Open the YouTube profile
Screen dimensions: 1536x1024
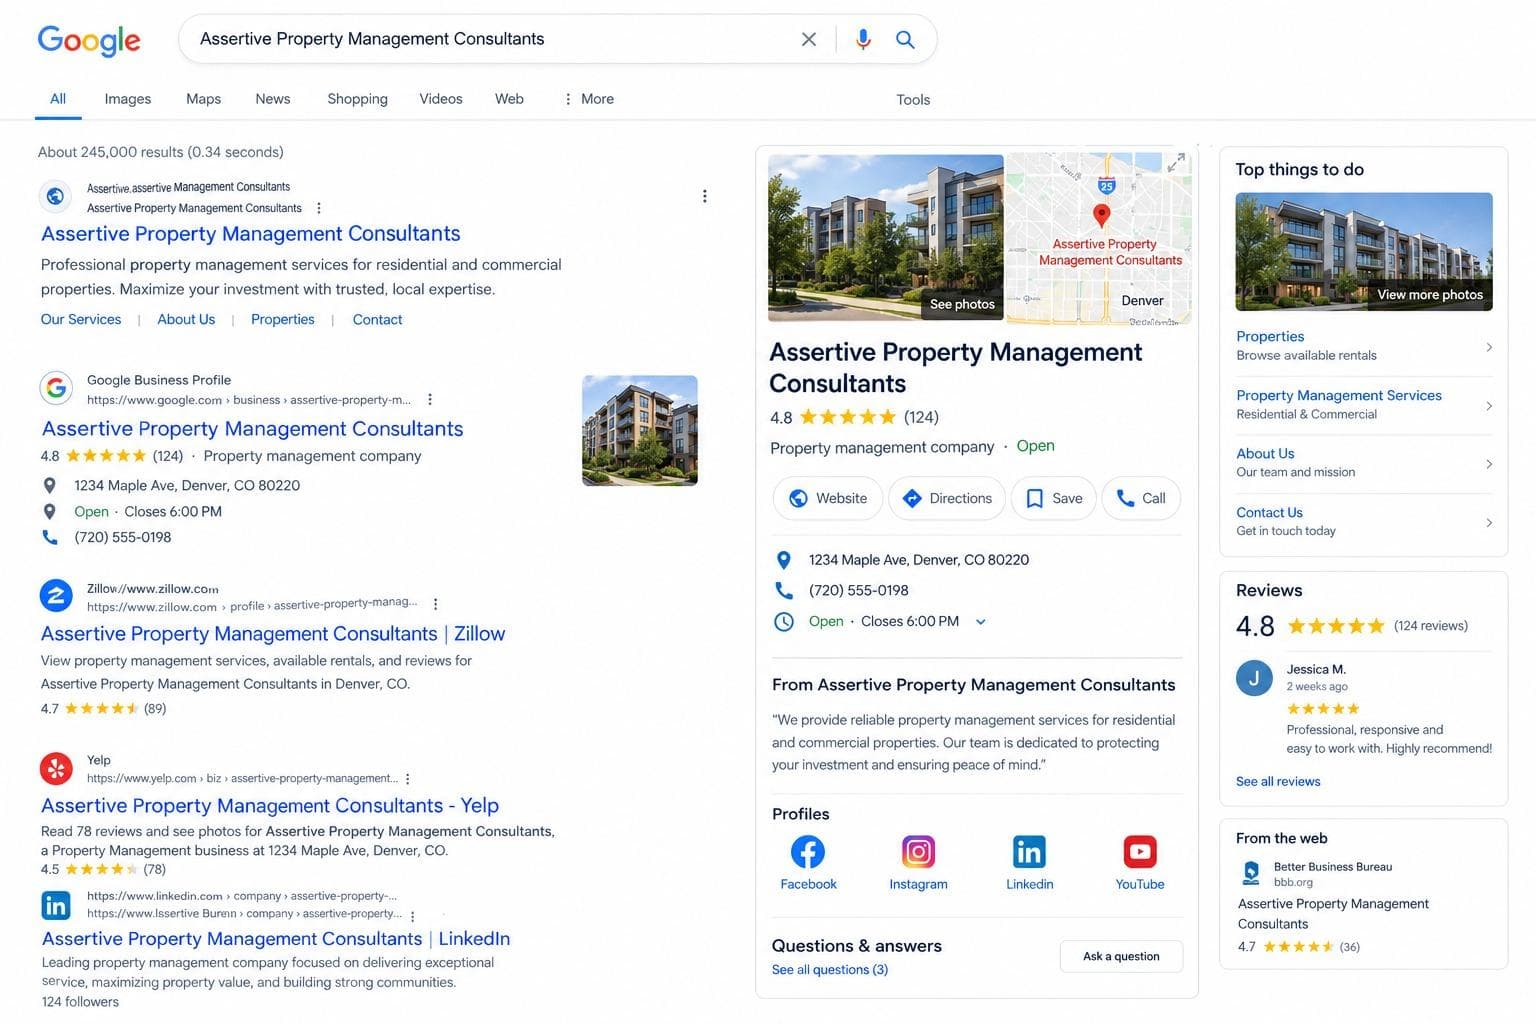click(1140, 863)
